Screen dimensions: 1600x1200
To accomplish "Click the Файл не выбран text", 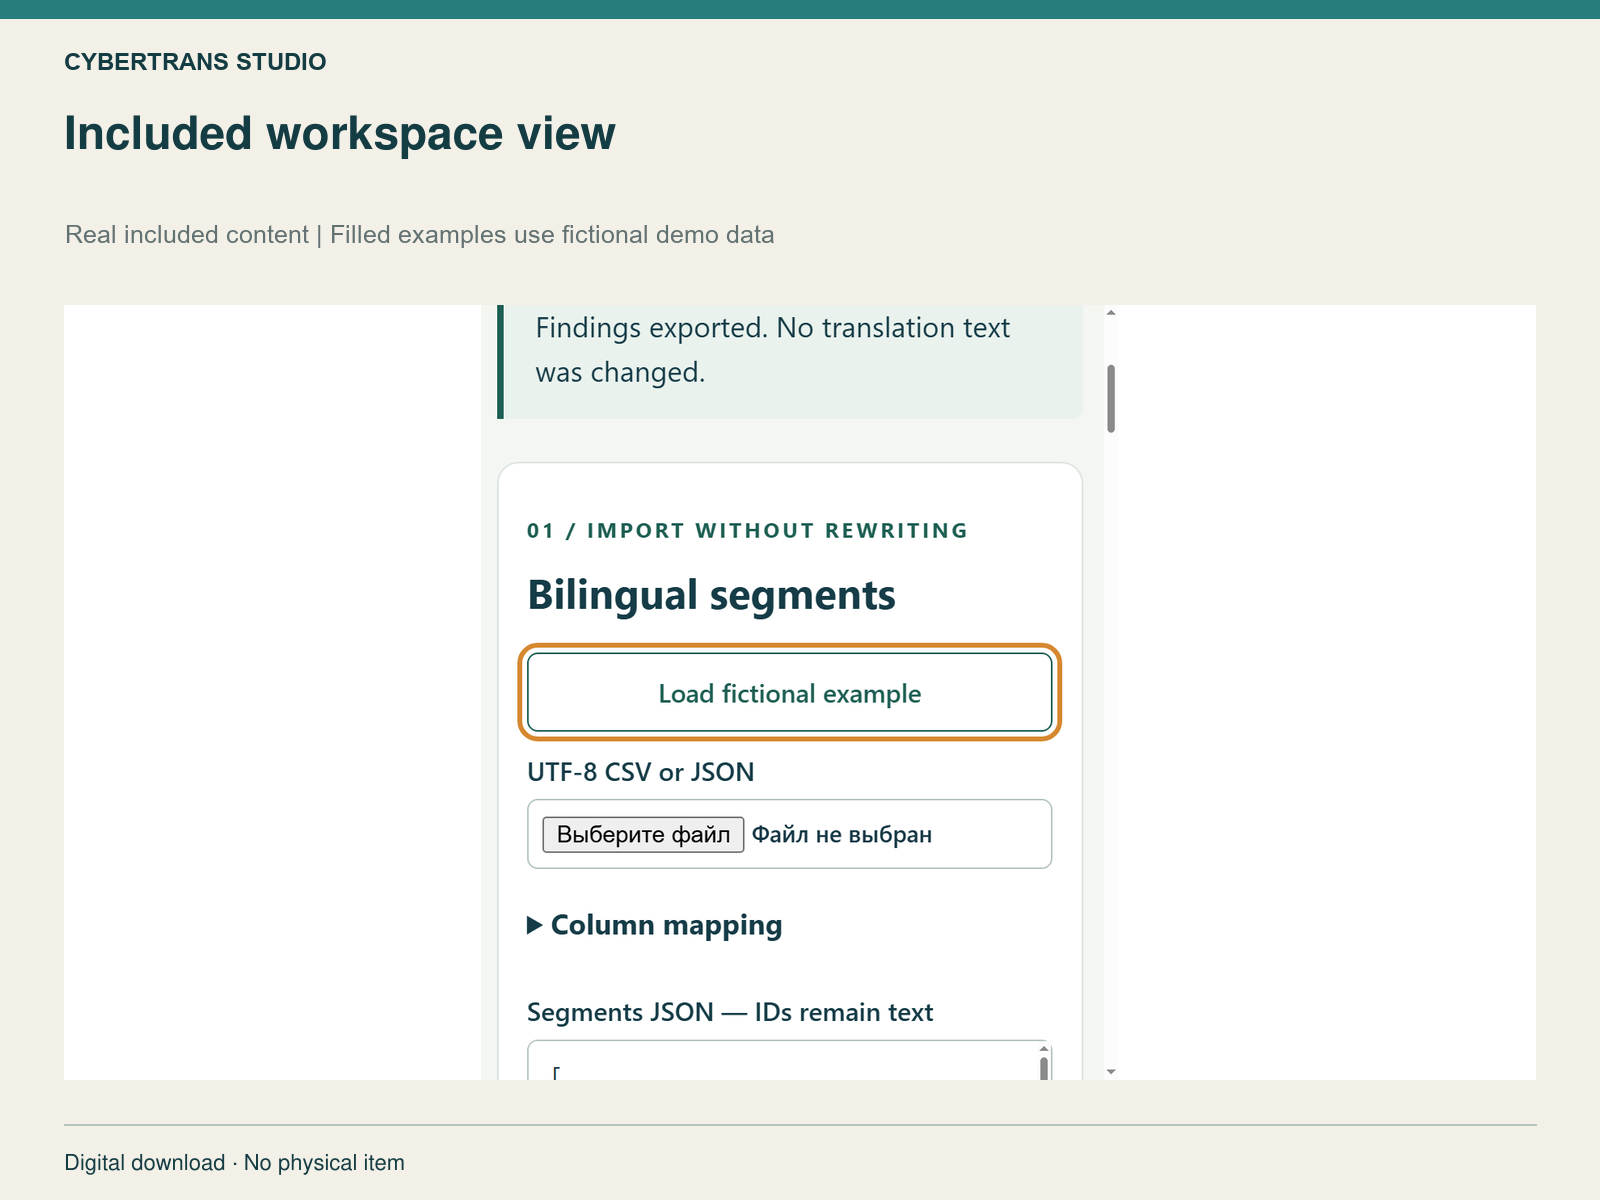I will tap(842, 835).
